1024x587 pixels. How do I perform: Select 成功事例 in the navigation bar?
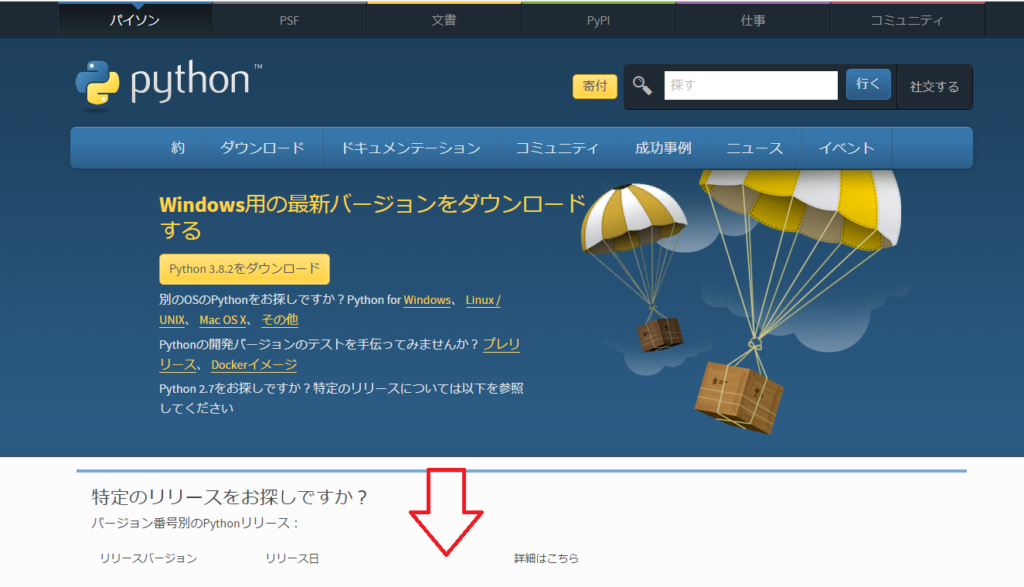point(664,146)
